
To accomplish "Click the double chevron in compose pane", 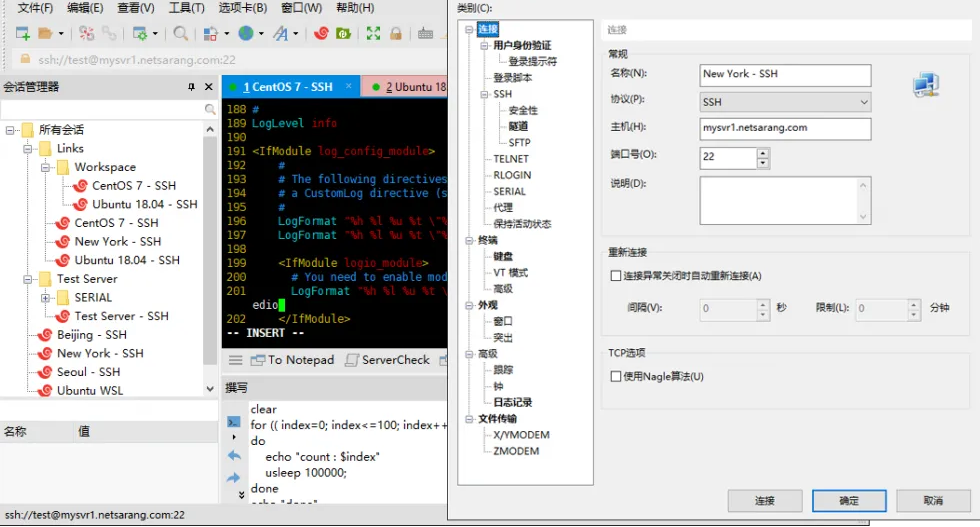I will click(242, 495).
